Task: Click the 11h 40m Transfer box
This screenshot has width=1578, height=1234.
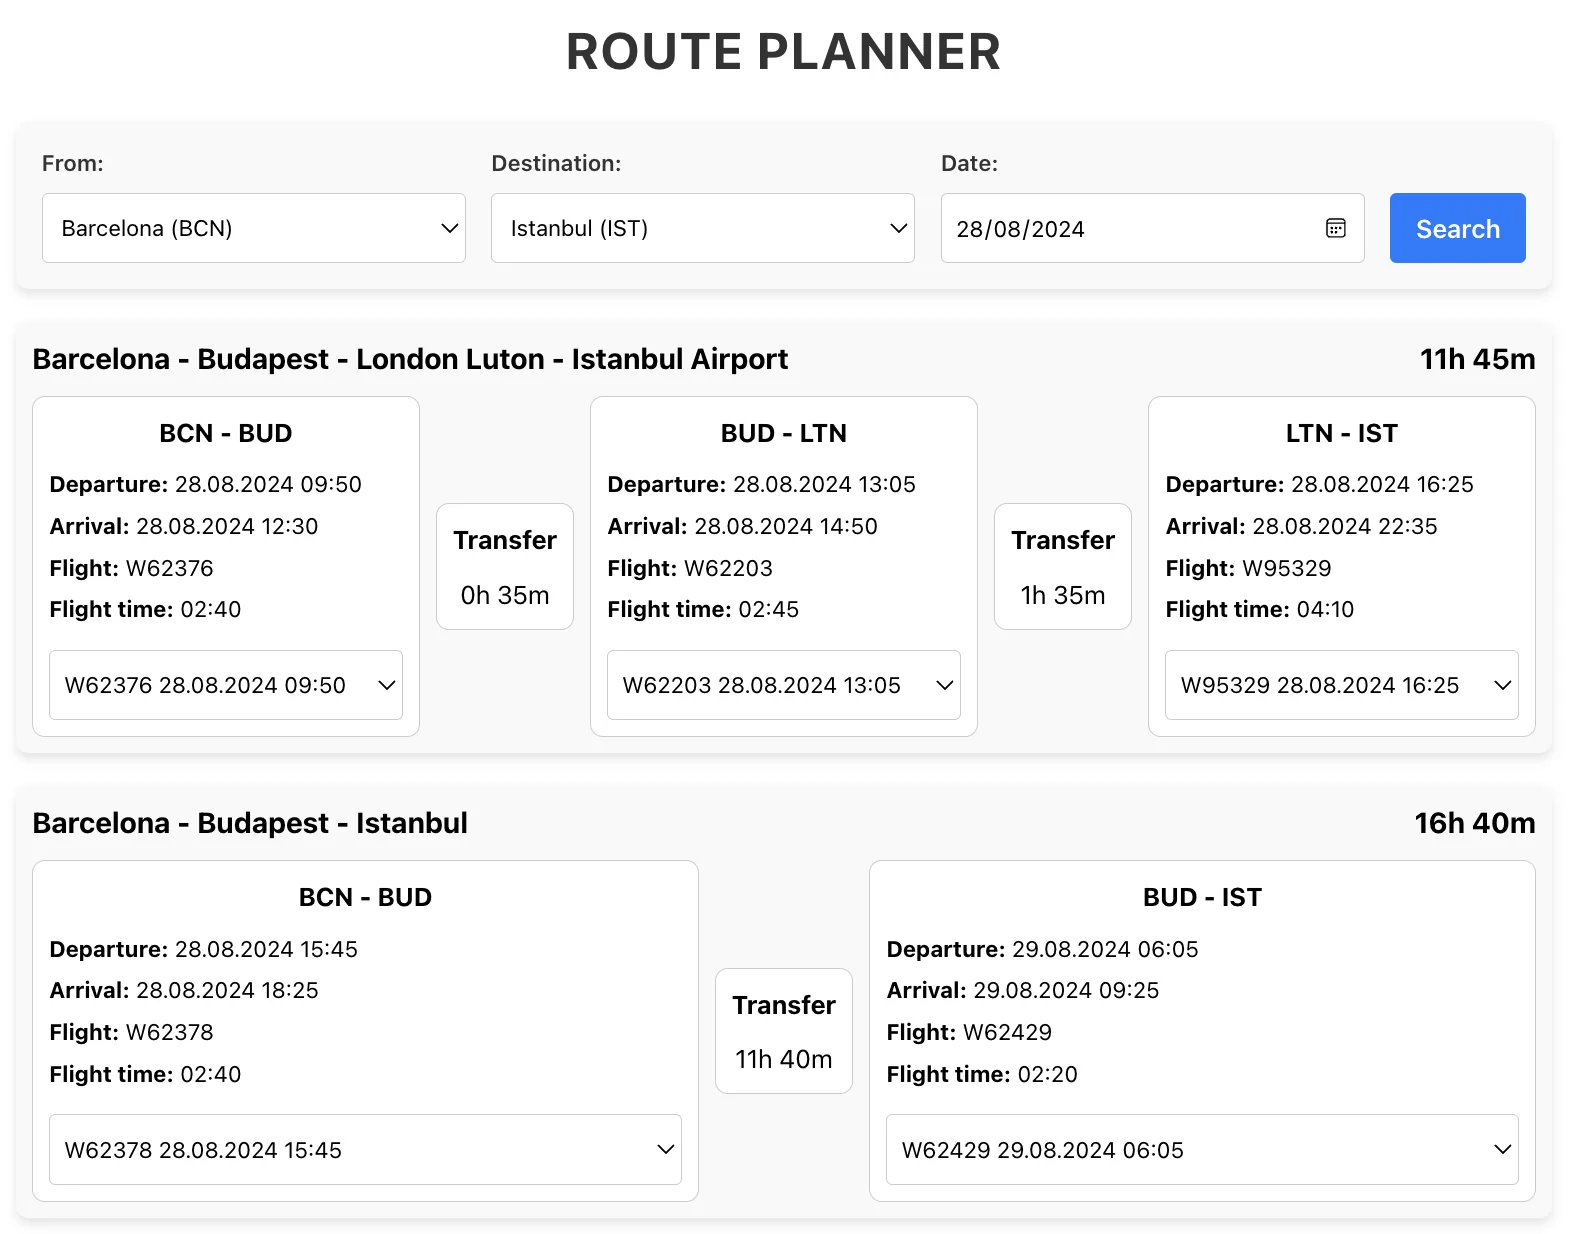Action: [783, 1031]
